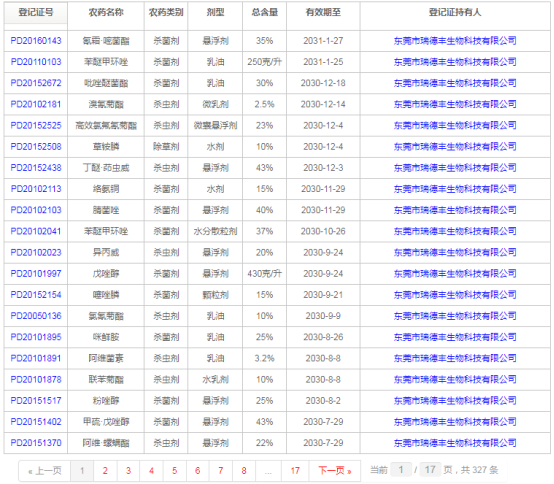Image resolution: width=554 pixels, height=484 pixels.
Task: Select the 2030-8-26 expiry date cell
Action: click(x=323, y=337)
